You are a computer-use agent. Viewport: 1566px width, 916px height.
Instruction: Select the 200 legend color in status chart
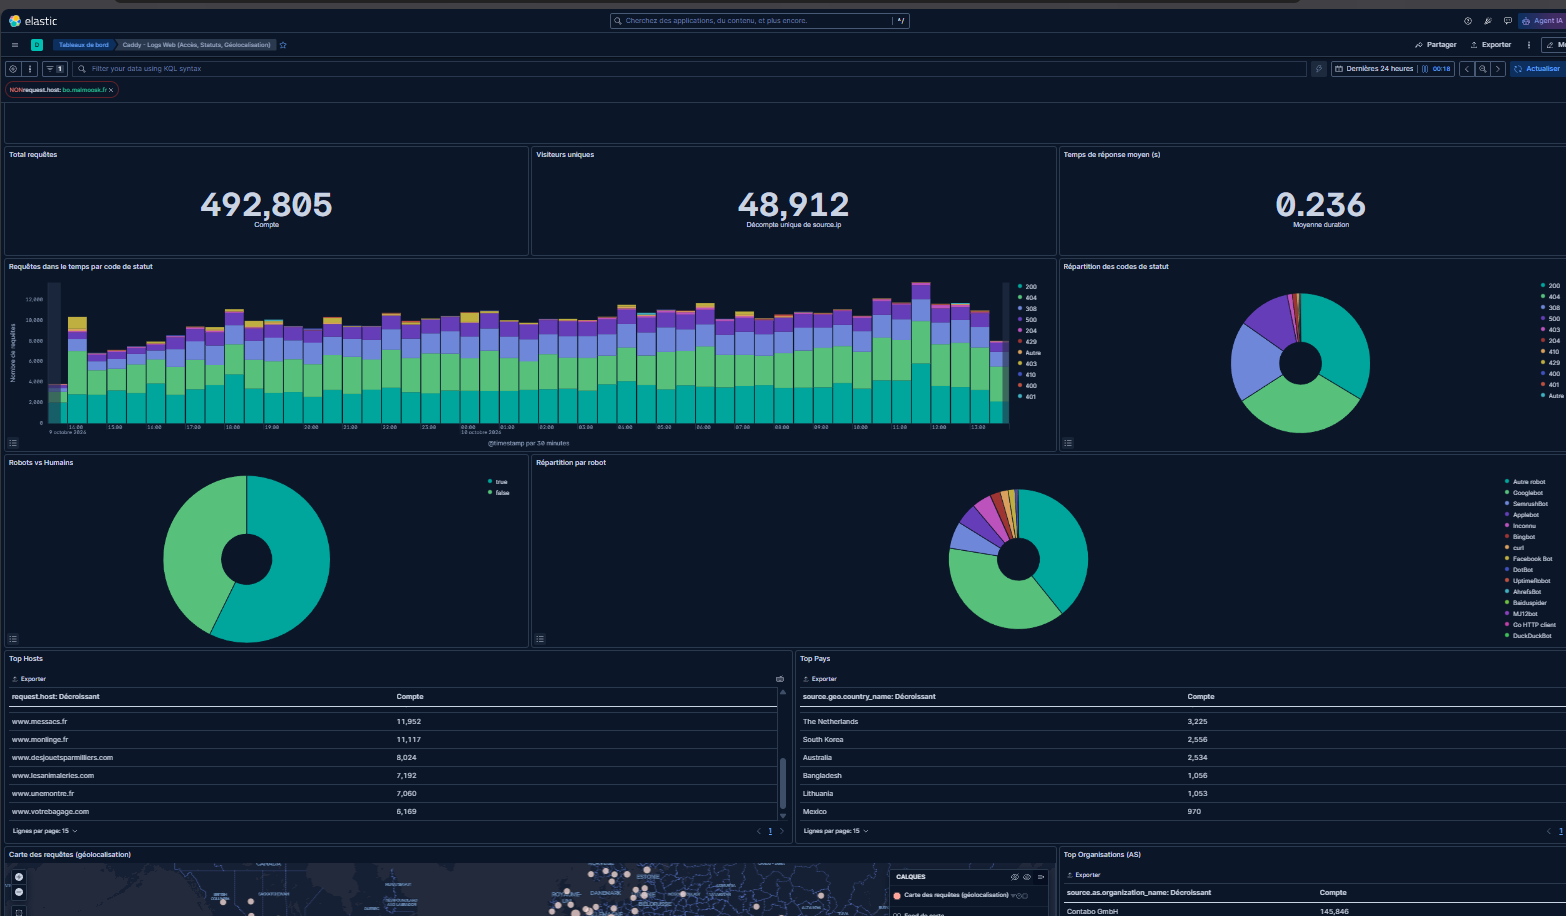coord(1020,287)
